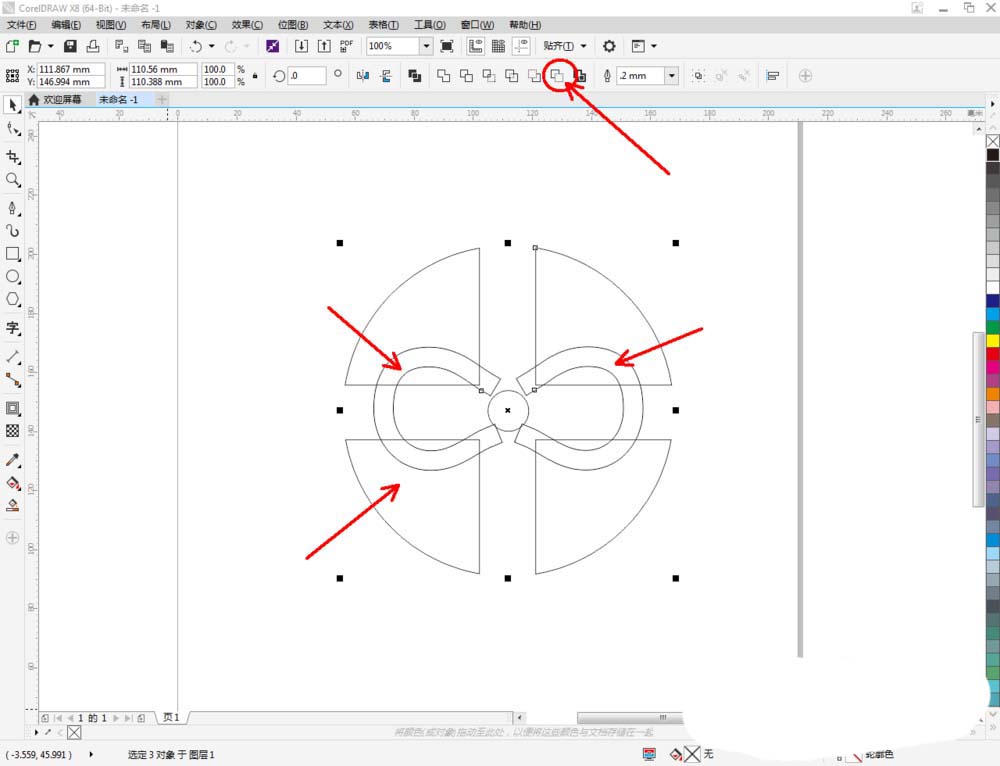Open the 效果(C) menu
This screenshot has height=766, width=1000.
point(247,25)
